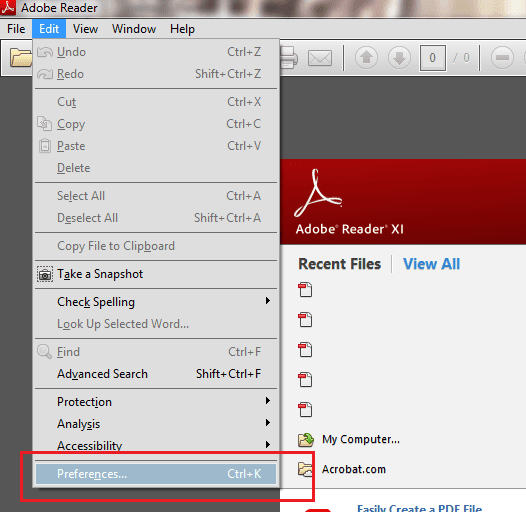This screenshot has height=512, width=526.
Task: Select Take a Snapshot
Action: [x=156, y=274]
